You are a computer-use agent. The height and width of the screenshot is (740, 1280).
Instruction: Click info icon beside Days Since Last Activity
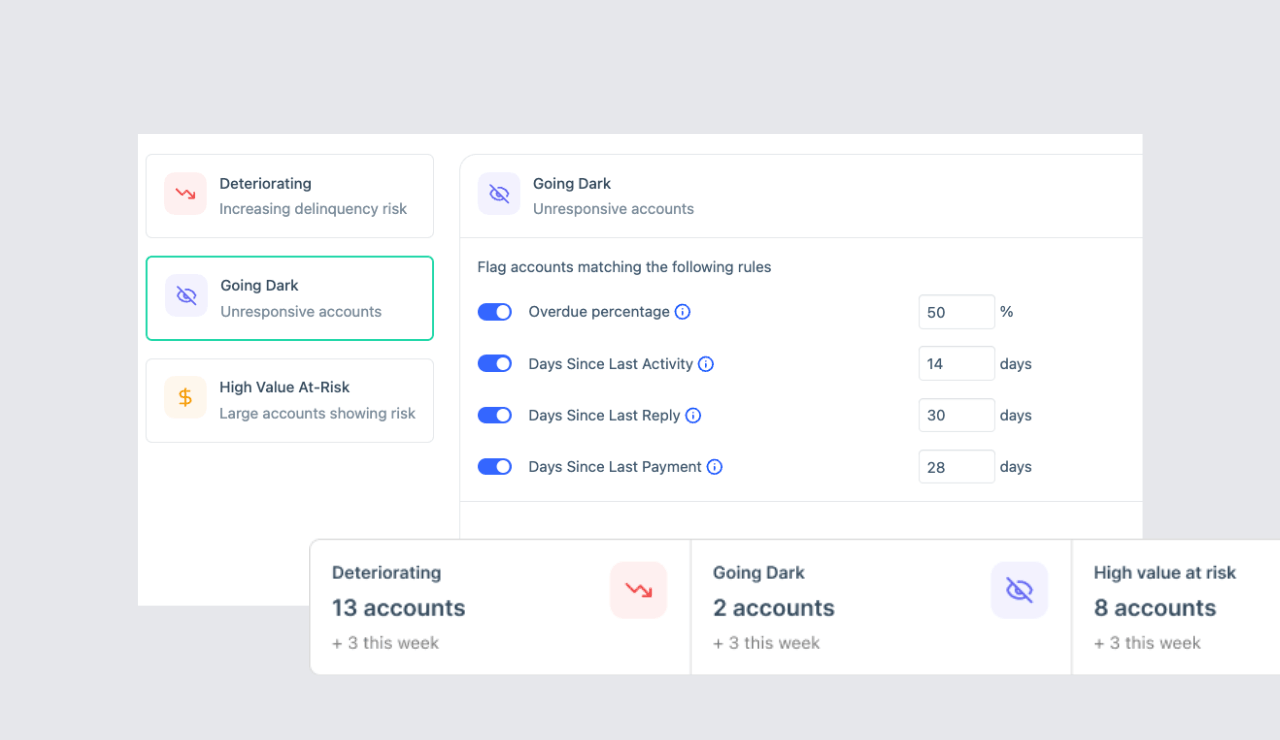[706, 364]
